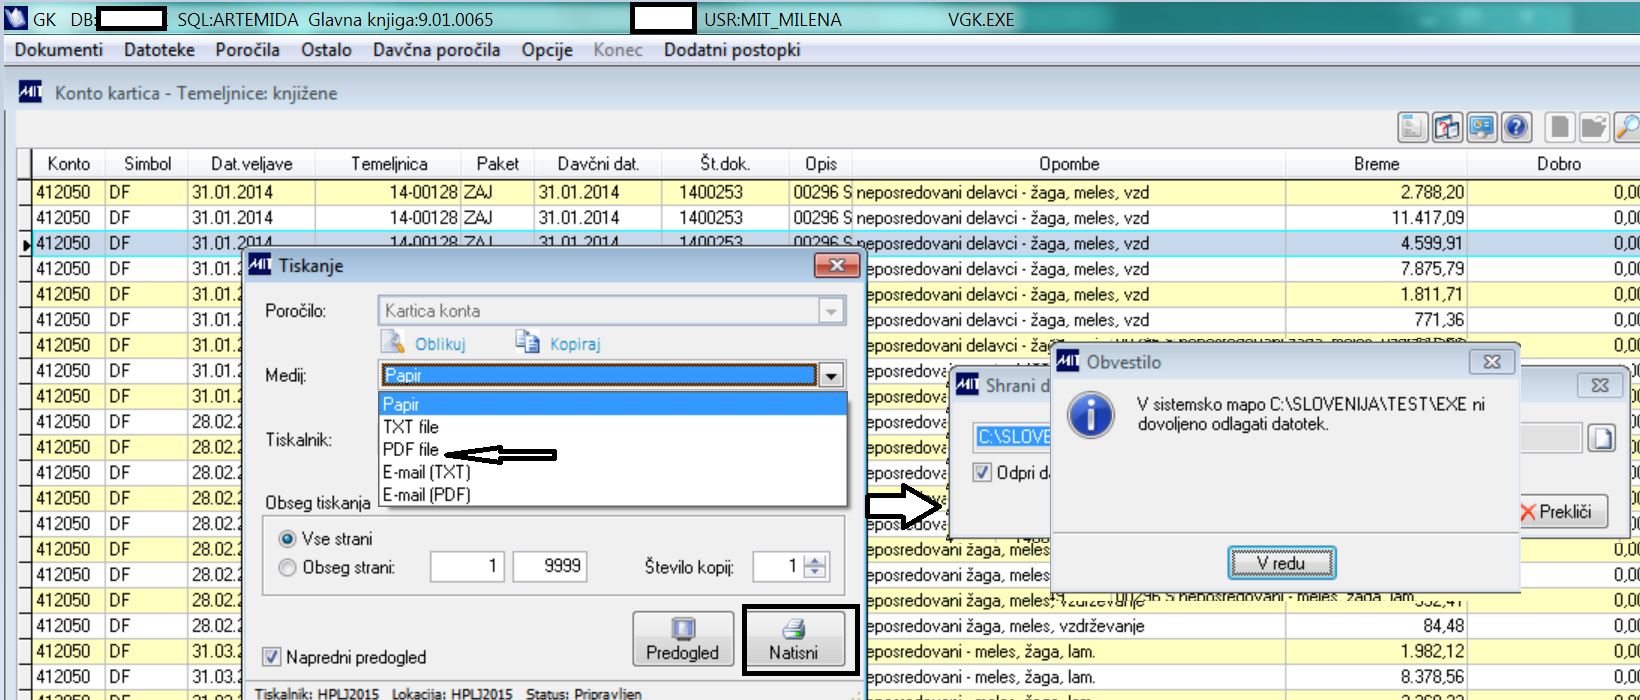Click the Kopiraj copy icon link
The width and height of the screenshot is (1640, 700).
(x=558, y=343)
